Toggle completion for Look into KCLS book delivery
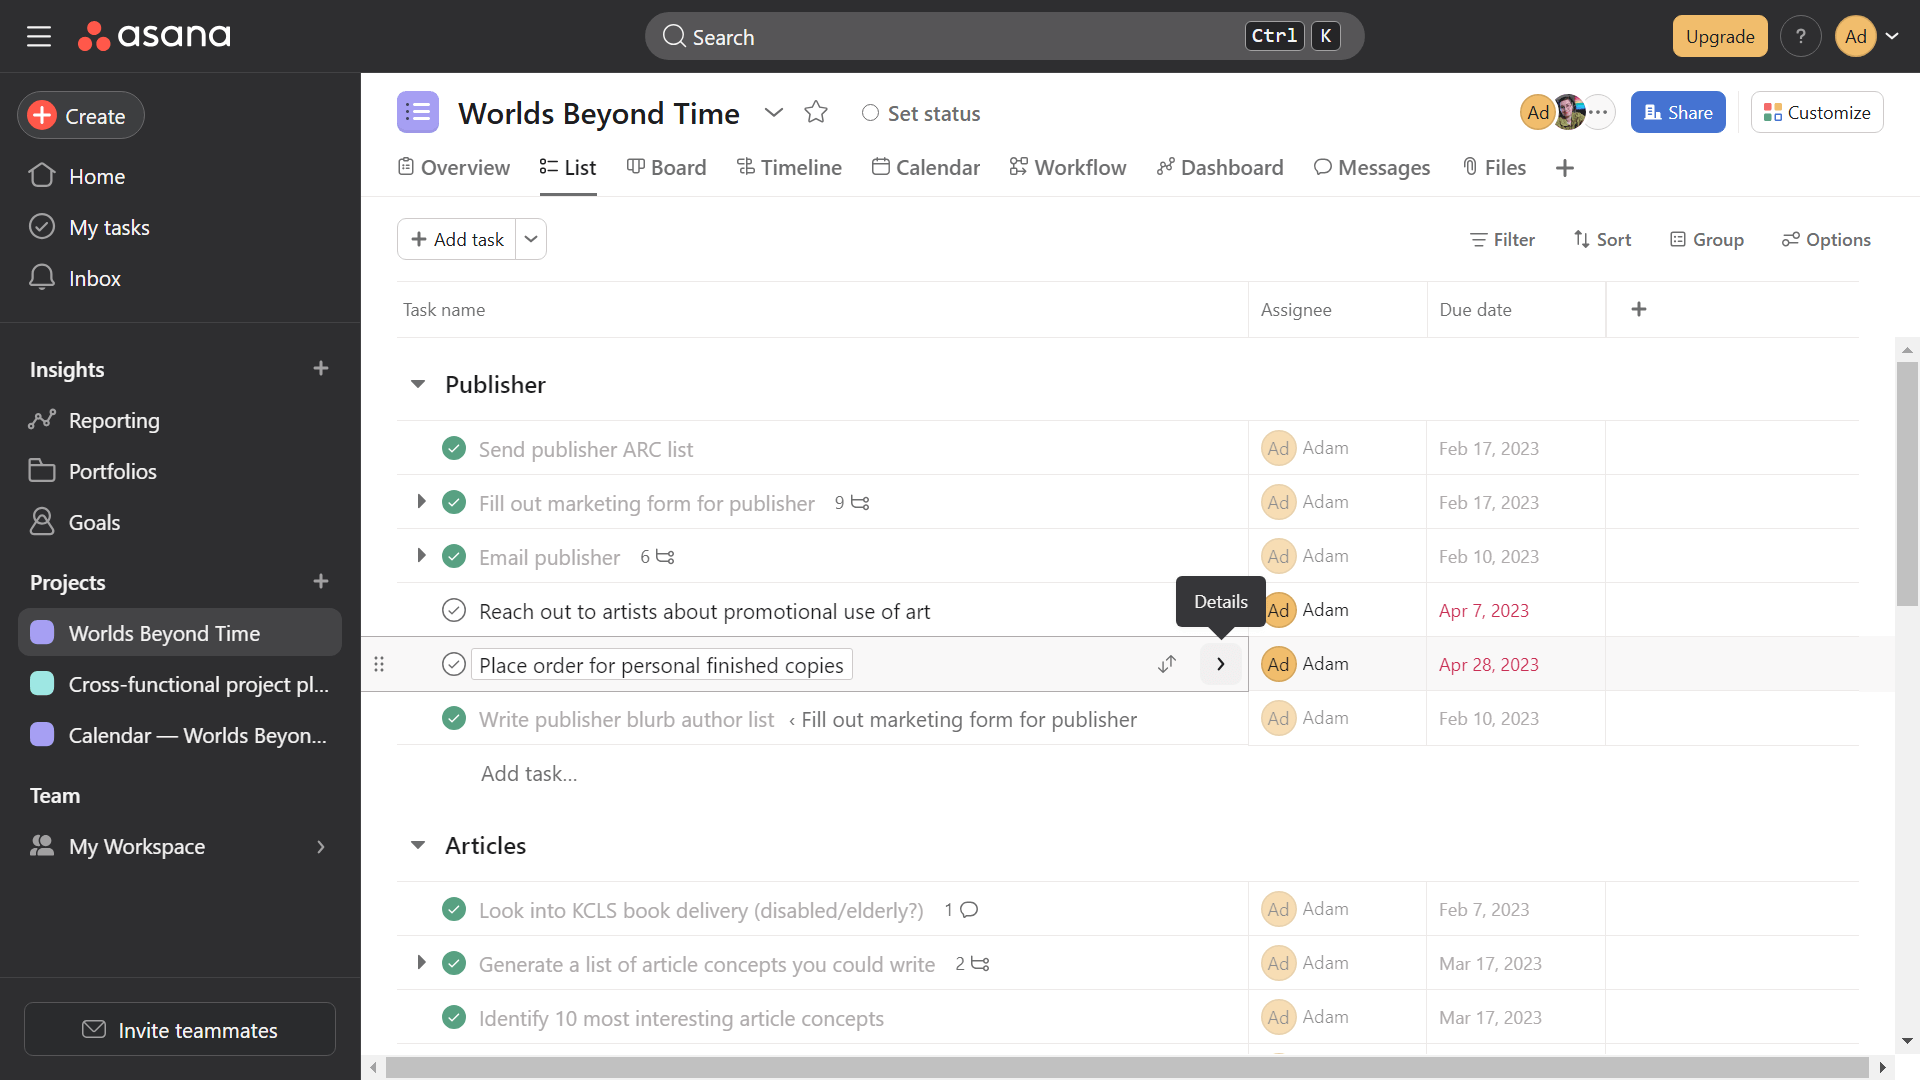 coord(456,910)
